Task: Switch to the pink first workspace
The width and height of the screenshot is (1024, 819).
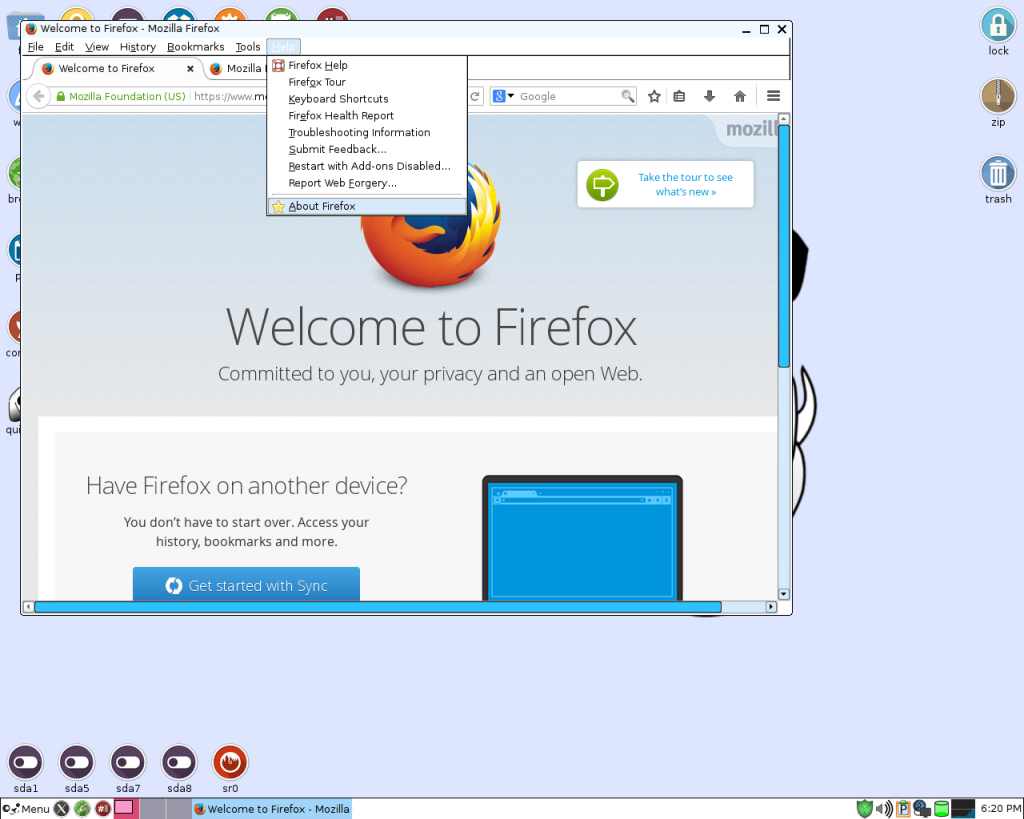Action: (125, 809)
